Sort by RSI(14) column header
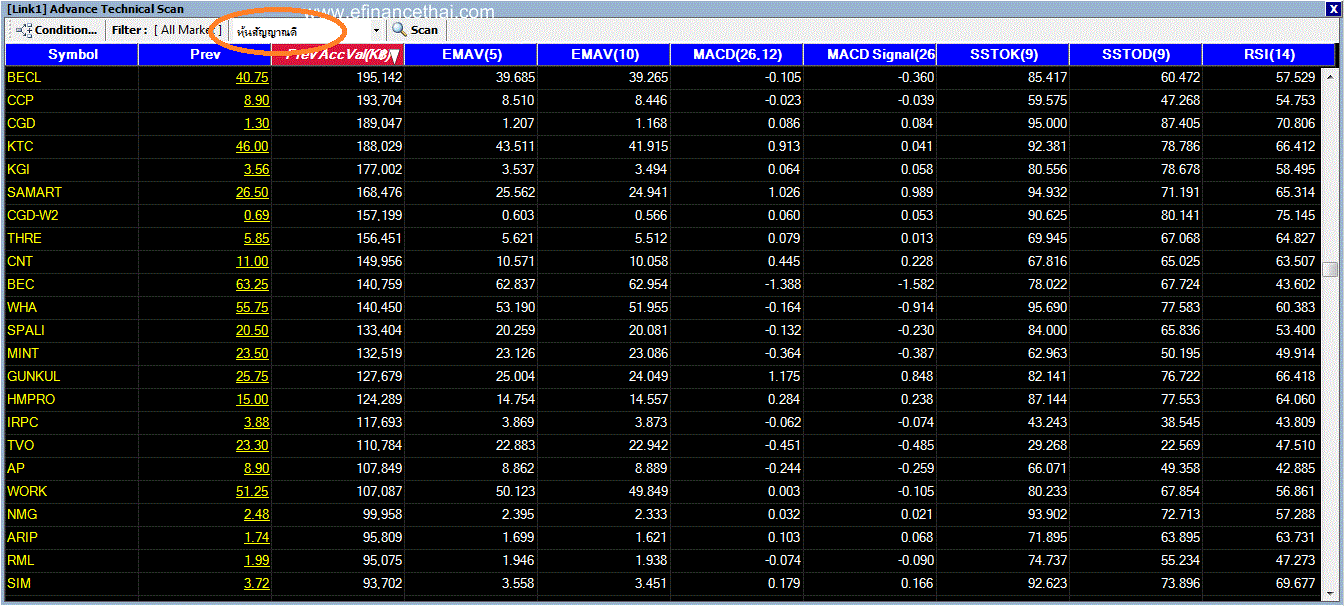This screenshot has width=1344, height=606. tap(1269, 55)
